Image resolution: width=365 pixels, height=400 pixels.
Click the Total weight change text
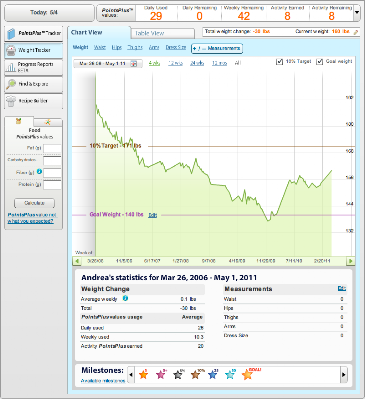[x=237, y=31]
